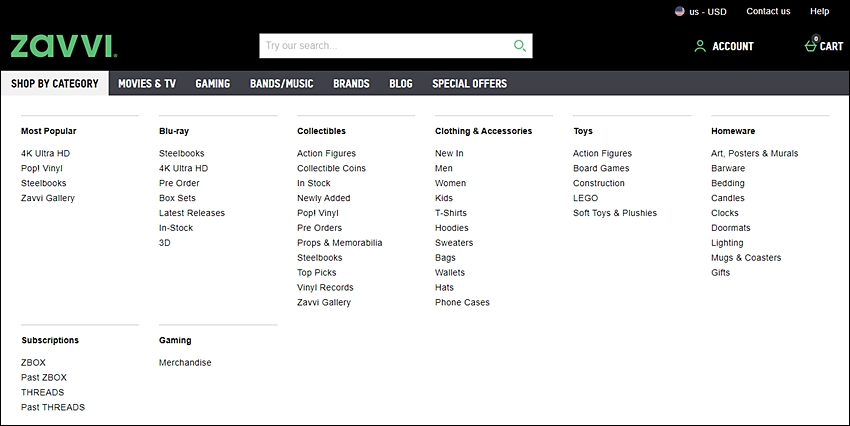The height and width of the screenshot is (426, 850).
Task: Open the Homeware heading
Action: [733, 131]
